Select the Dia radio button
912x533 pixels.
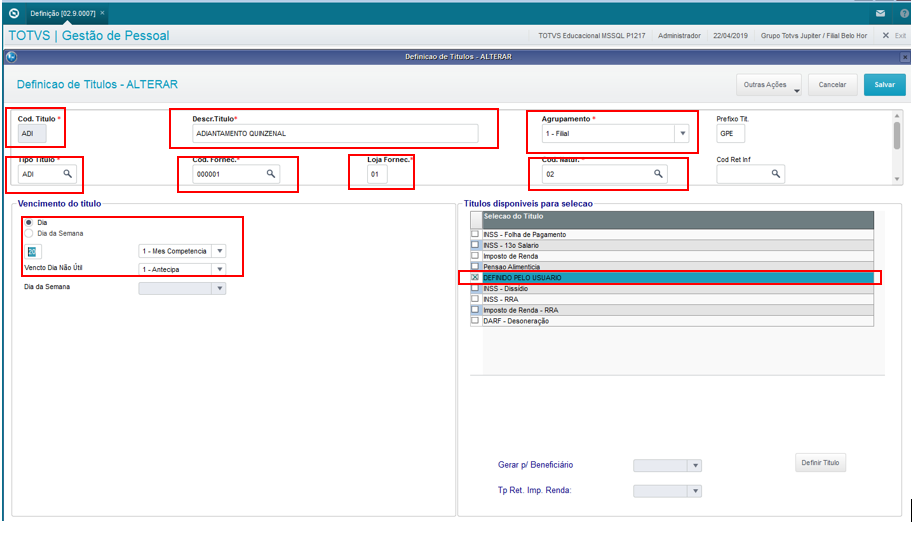click(x=28, y=222)
